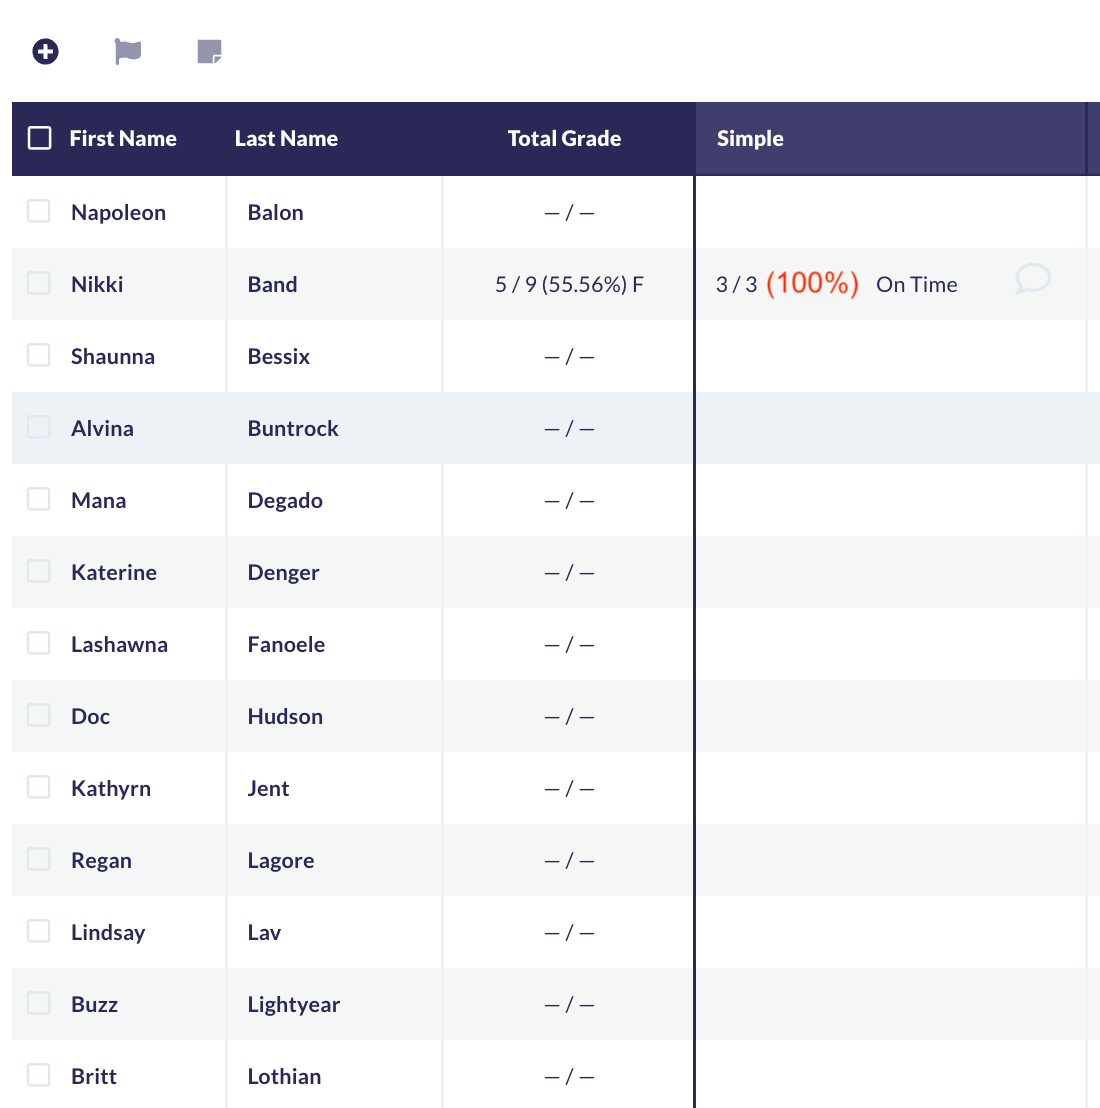Screen dimensions: 1100x1108
Task: Click the sticky note icon
Action: 209,51
